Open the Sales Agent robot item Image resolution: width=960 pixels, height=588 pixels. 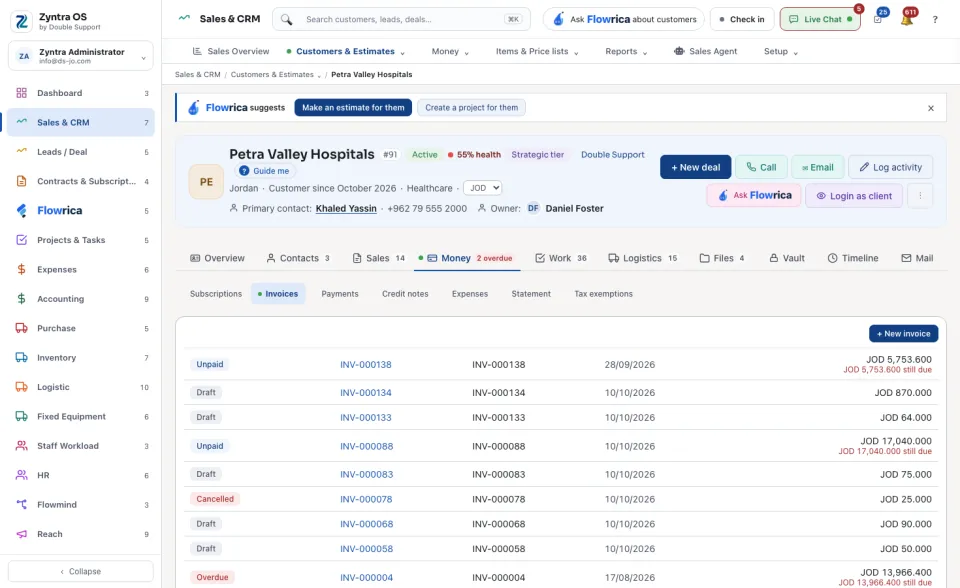[705, 51]
